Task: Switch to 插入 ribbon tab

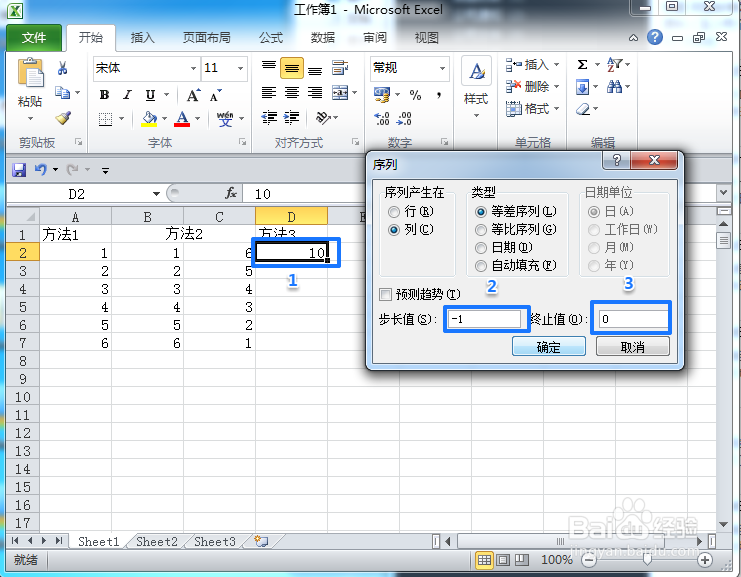Action: pos(142,38)
